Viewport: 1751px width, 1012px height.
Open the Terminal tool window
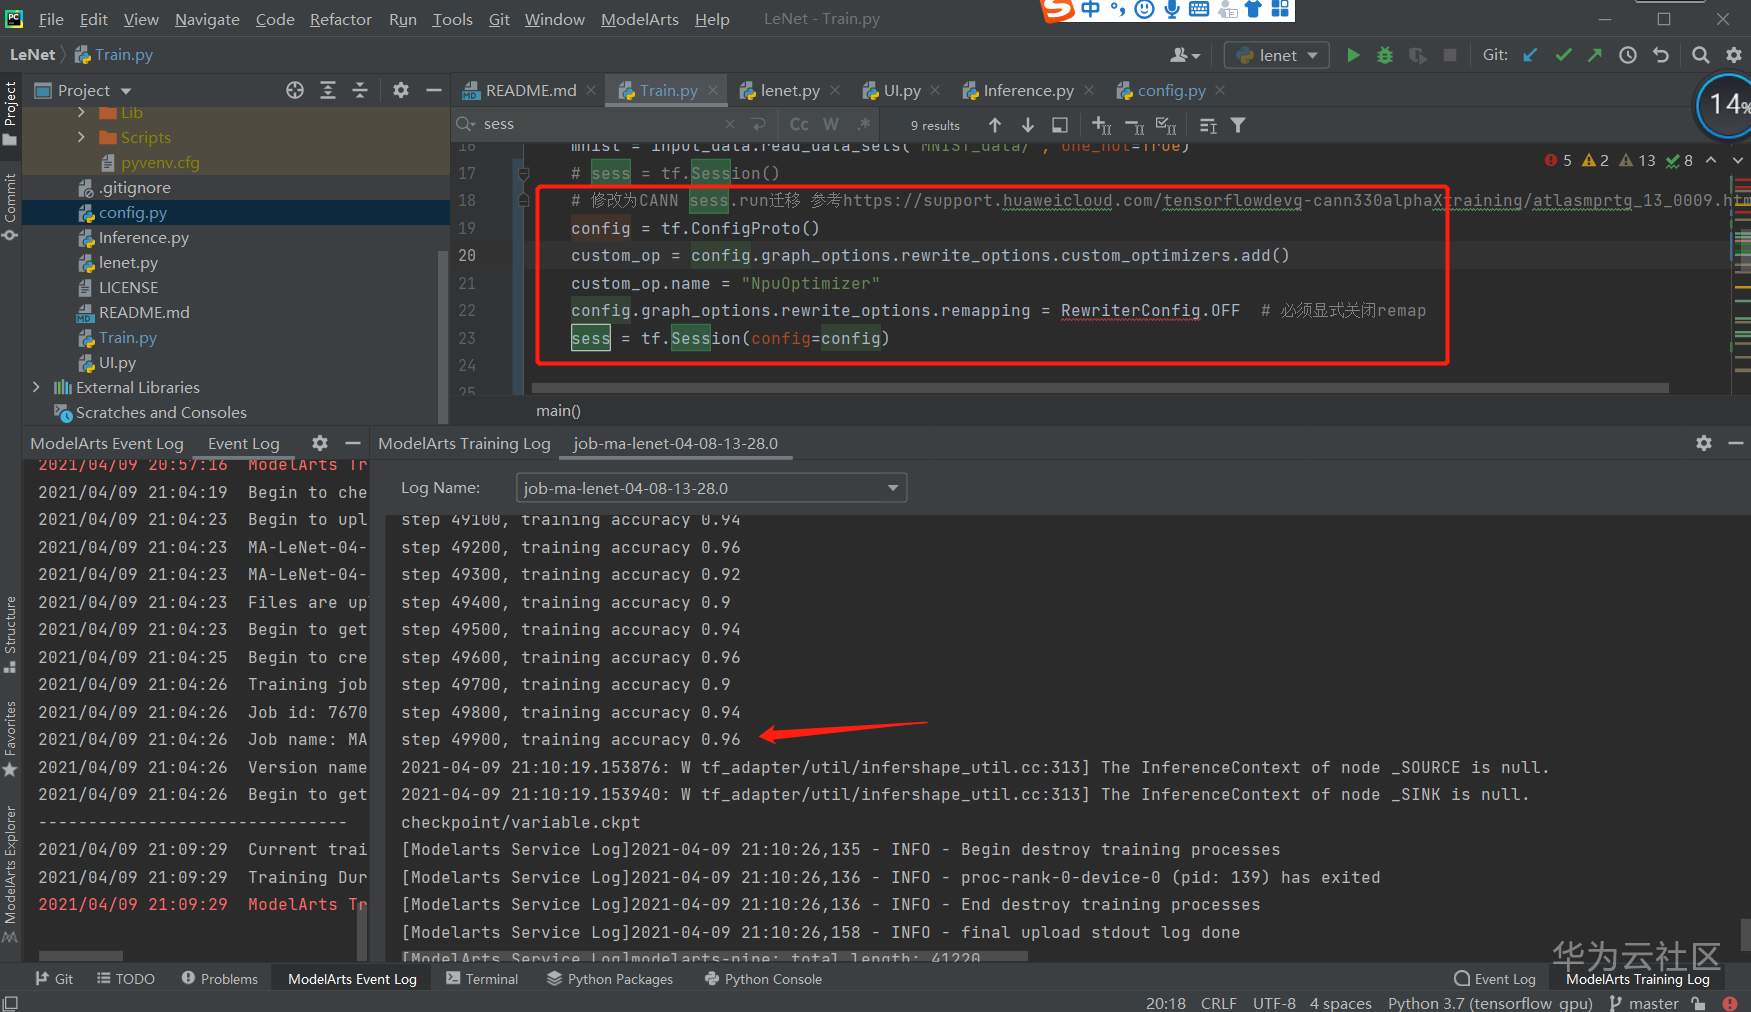pyautogui.click(x=482, y=979)
